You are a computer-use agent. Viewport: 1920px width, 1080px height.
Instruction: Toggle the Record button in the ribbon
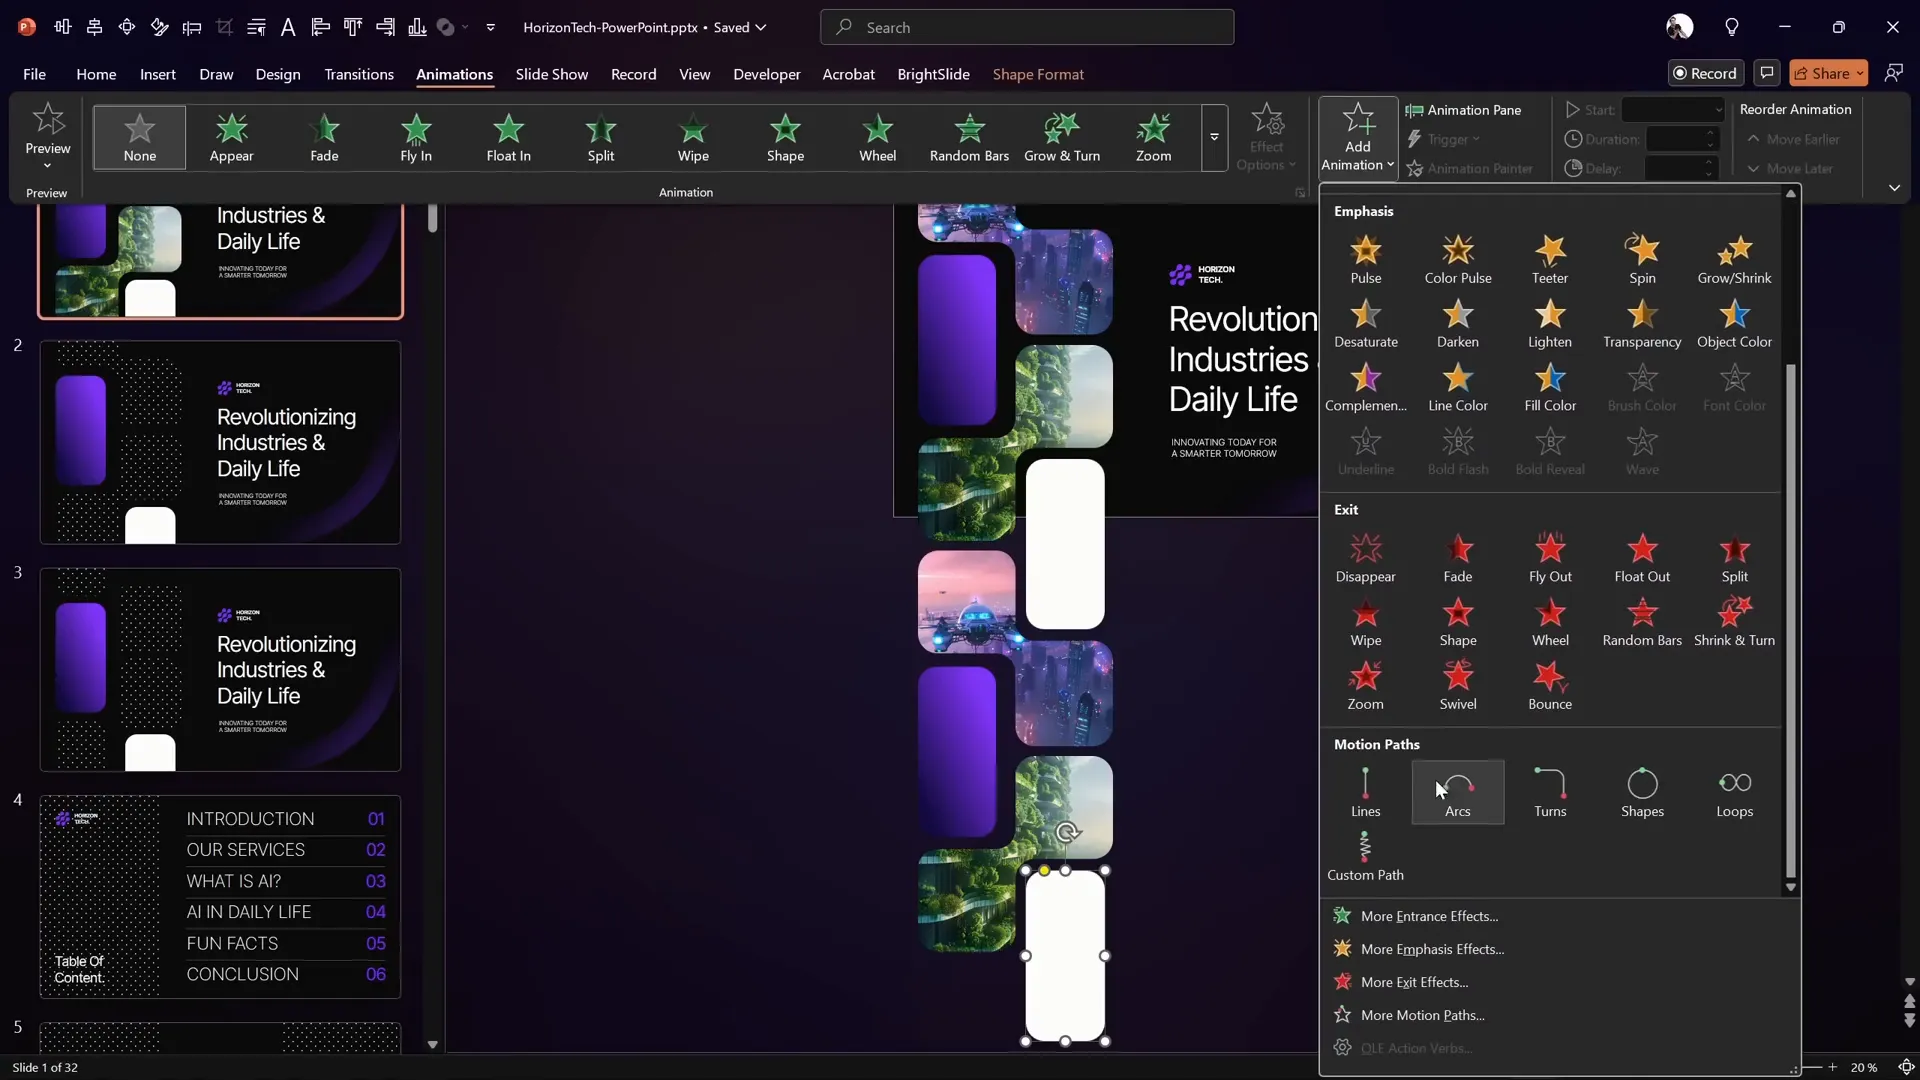[x=1706, y=73]
